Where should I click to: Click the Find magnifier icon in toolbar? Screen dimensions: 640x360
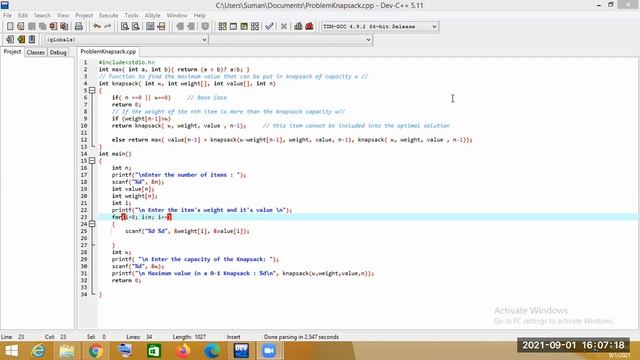(125, 27)
